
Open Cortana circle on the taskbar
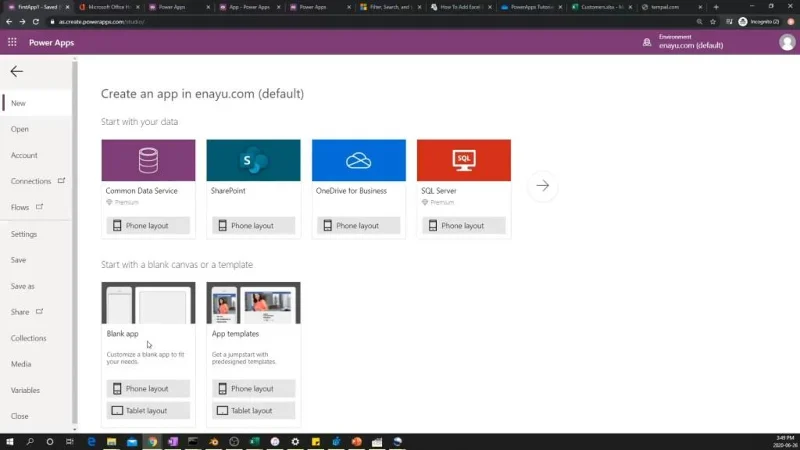pos(49,442)
